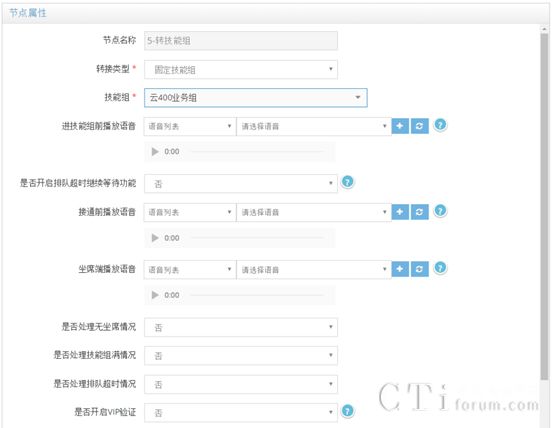554x428 pixels.
Task: Add voice for 进技能组前播放语音 with plus icon
Action: point(400,126)
